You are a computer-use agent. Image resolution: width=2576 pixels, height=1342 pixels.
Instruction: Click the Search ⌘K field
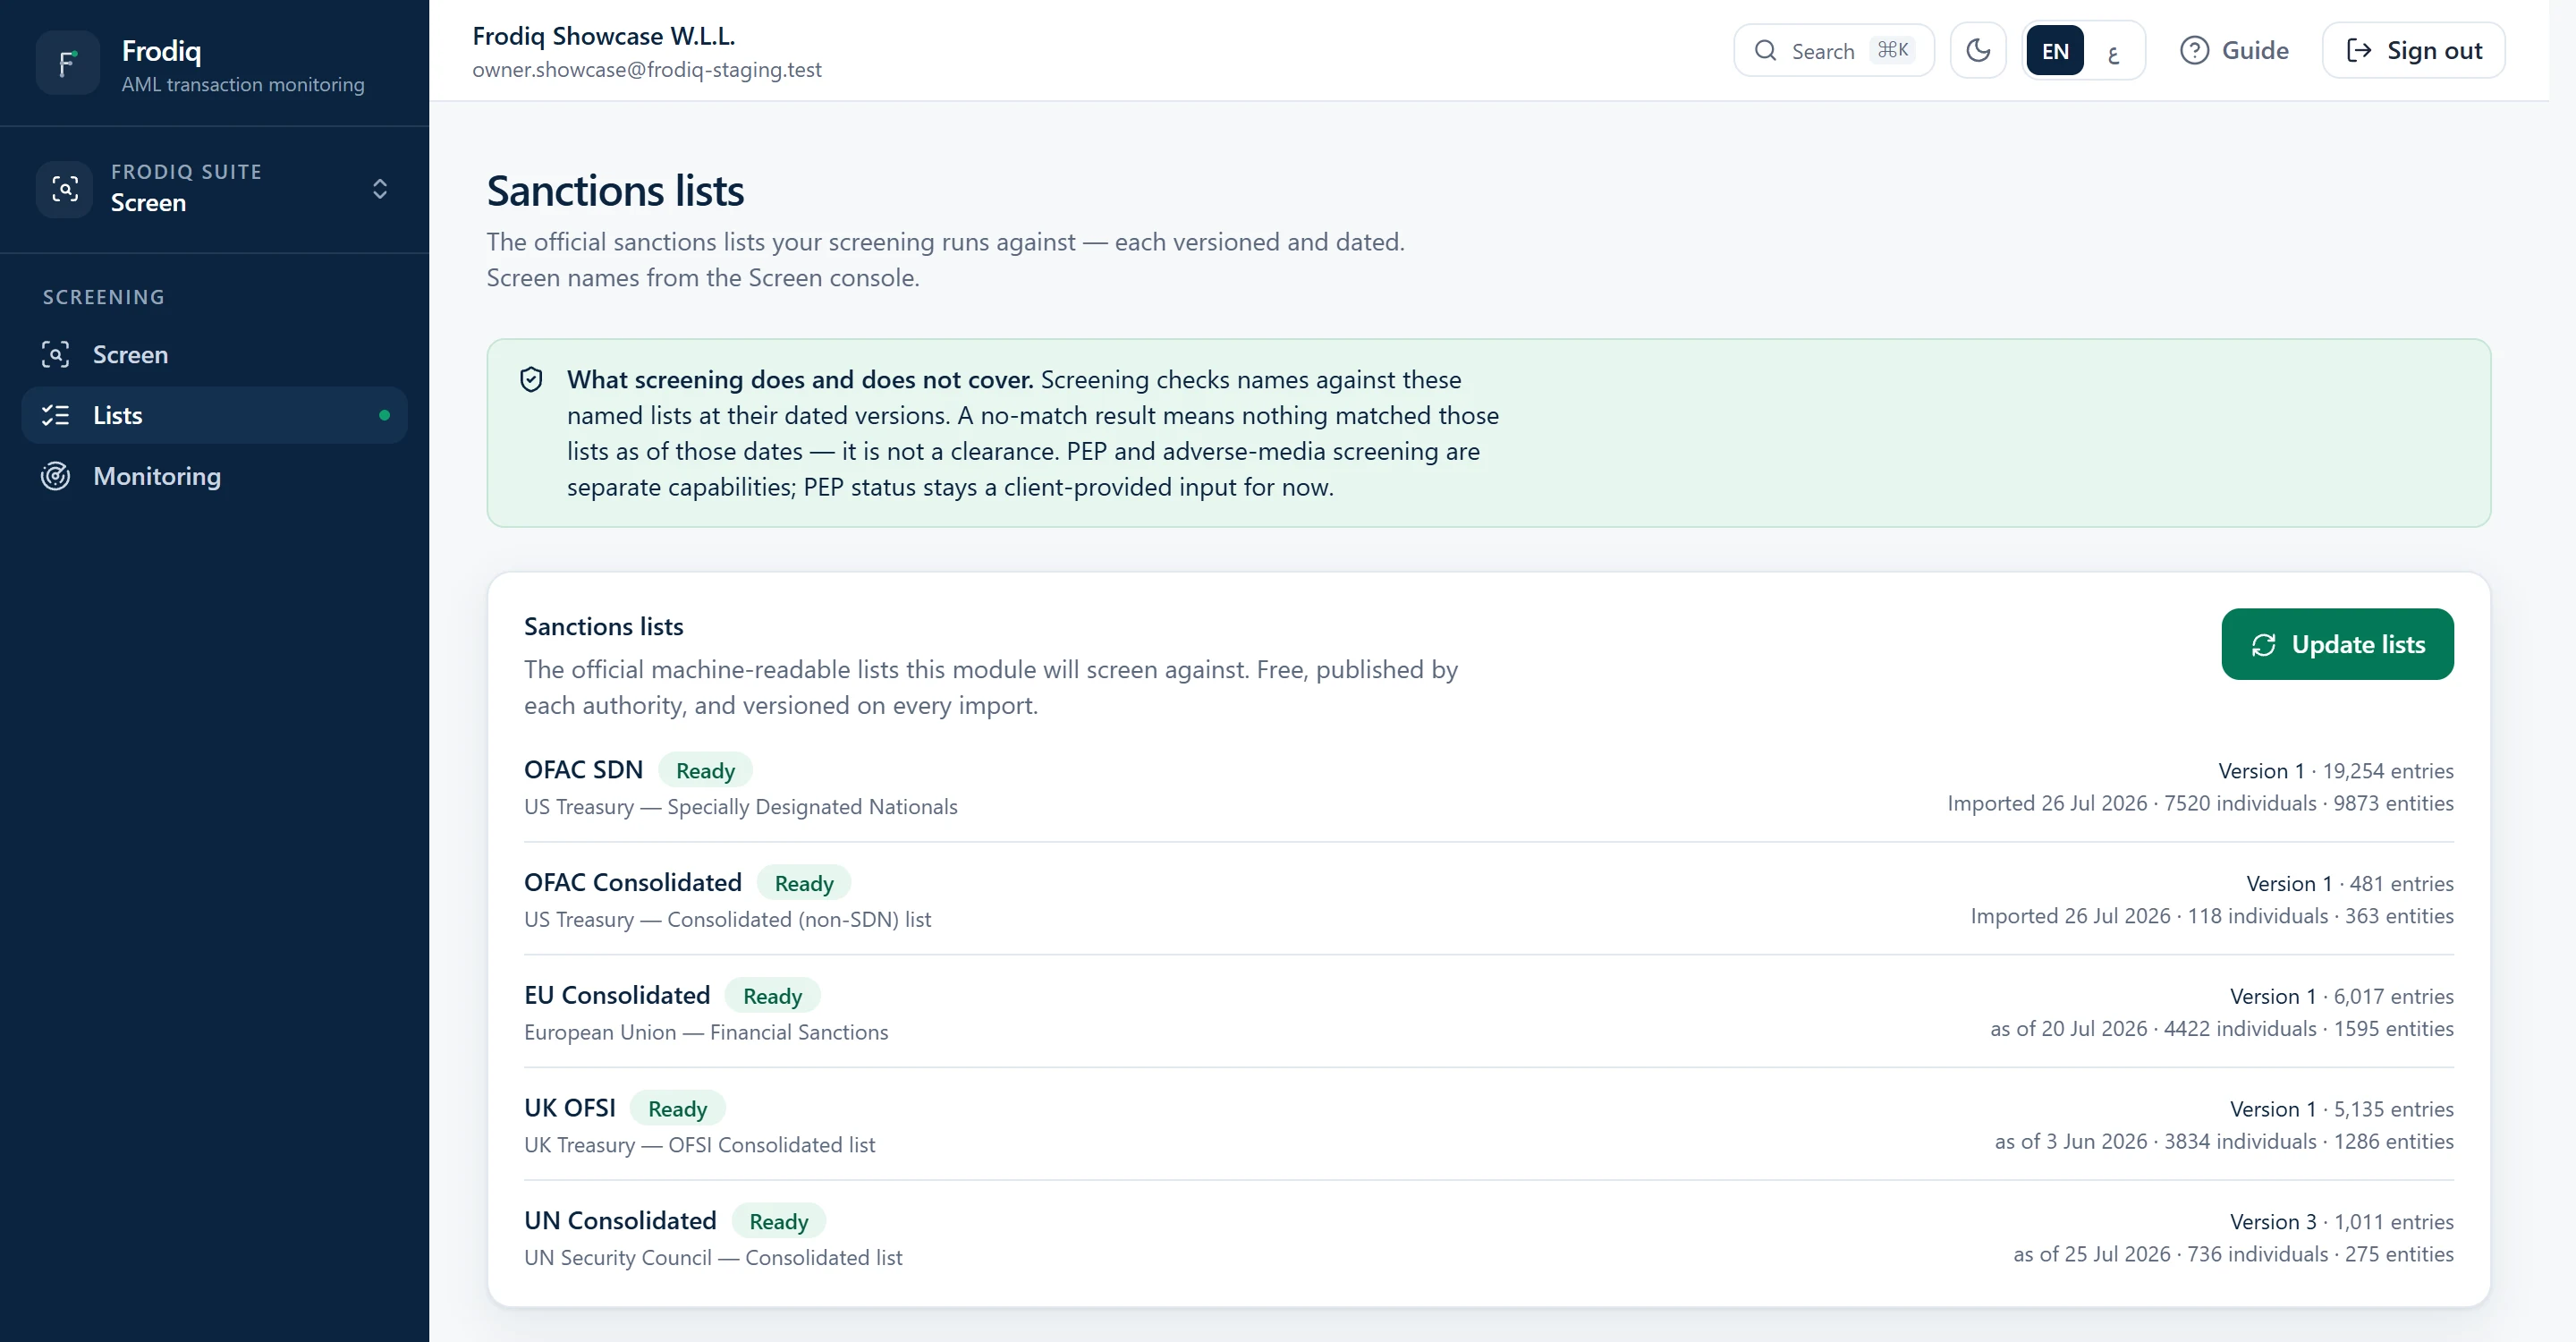tap(1833, 50)
